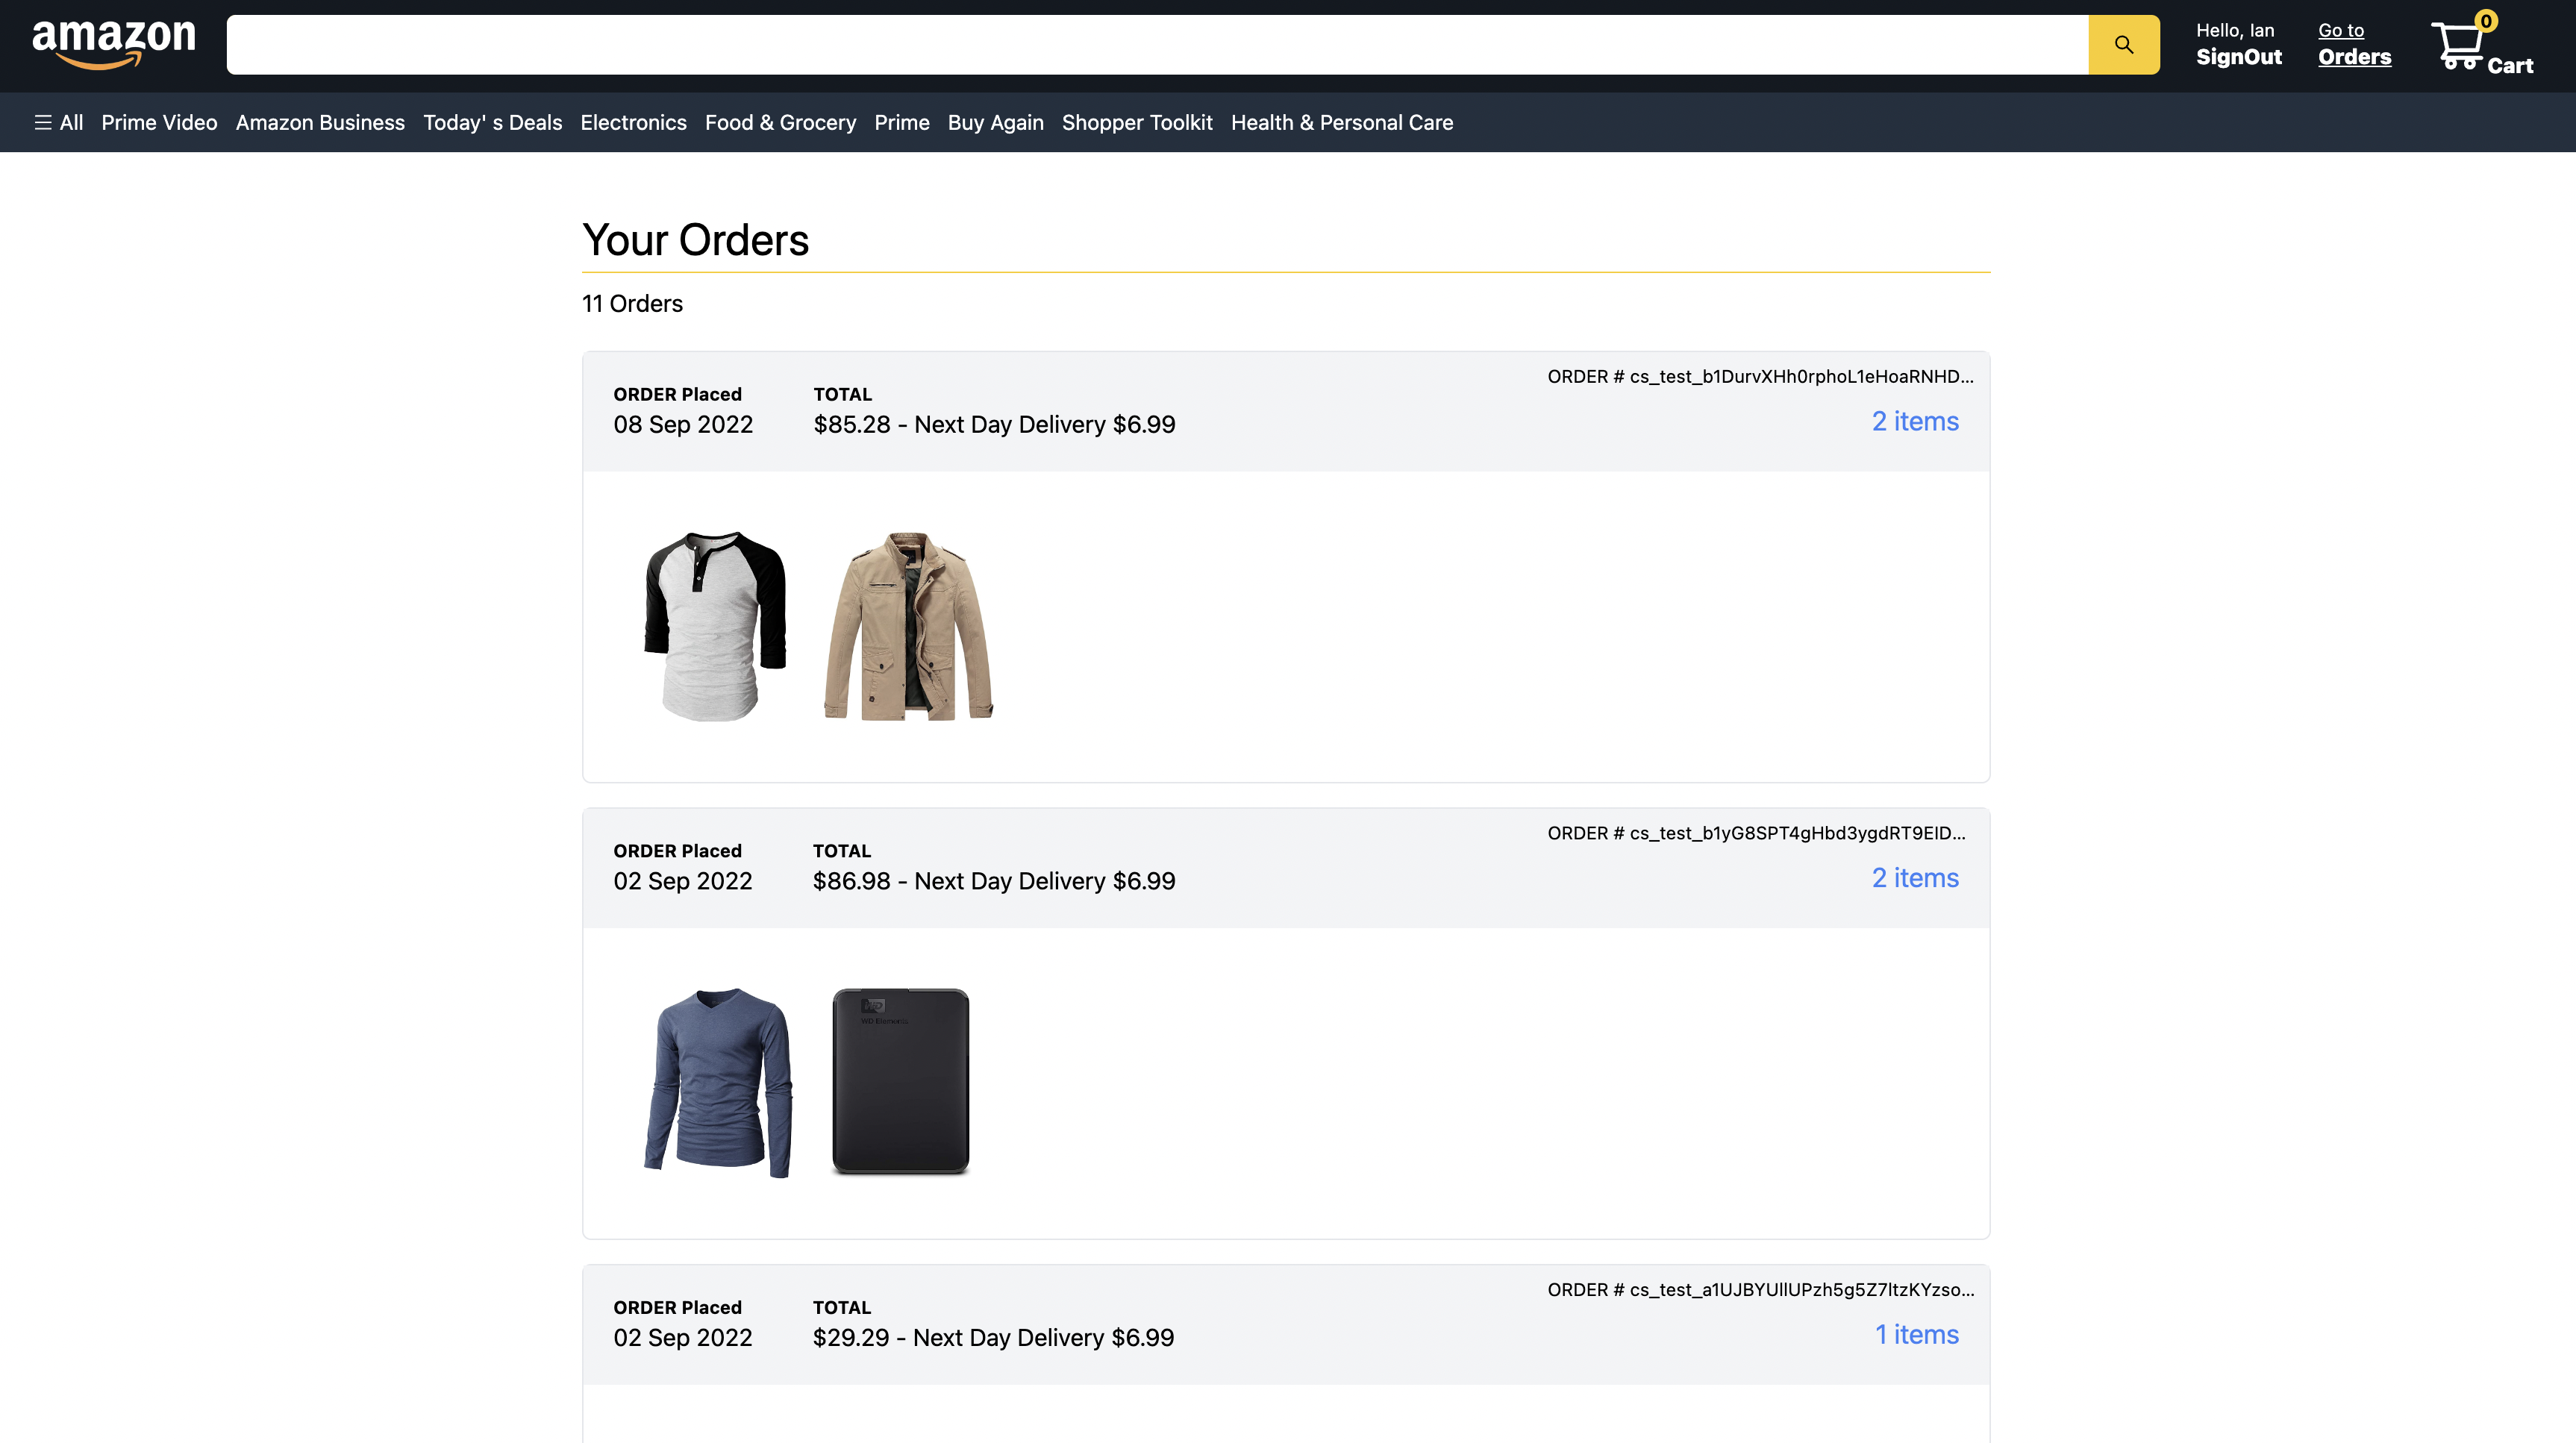Click Buy Again in navigation bar

pos(995,122)
